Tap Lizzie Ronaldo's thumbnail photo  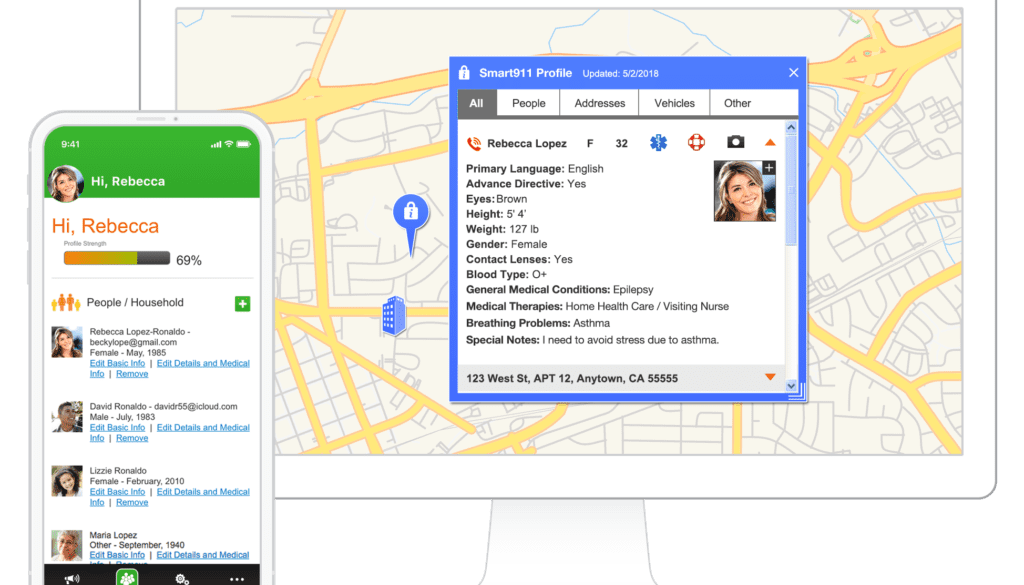coord(67,481)
